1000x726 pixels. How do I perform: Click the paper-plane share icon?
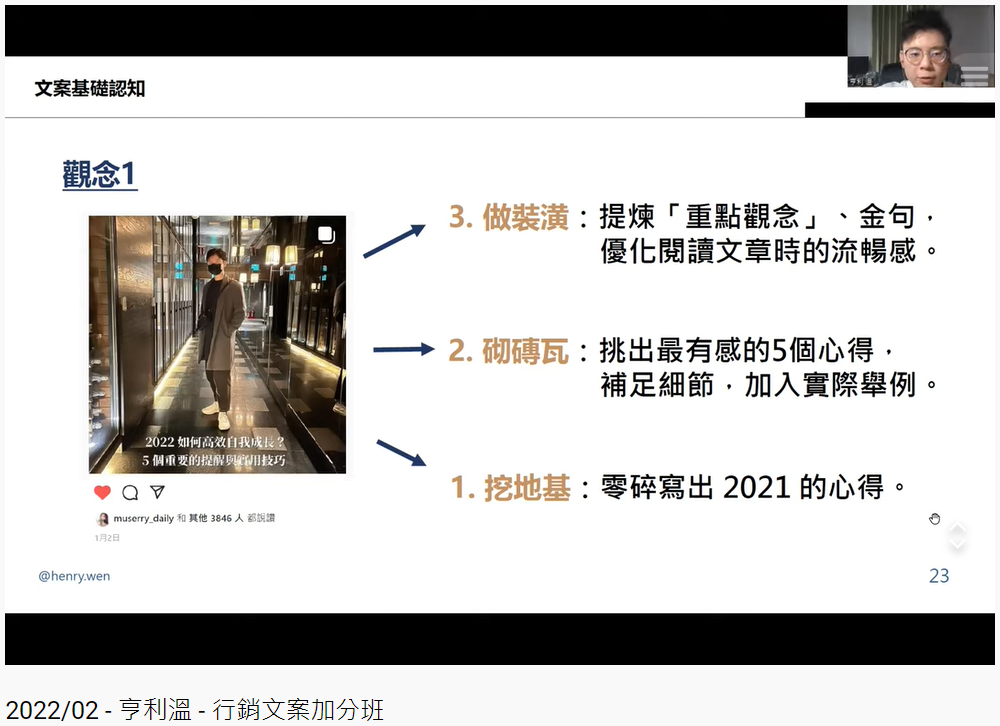click(x=157, y=492)
